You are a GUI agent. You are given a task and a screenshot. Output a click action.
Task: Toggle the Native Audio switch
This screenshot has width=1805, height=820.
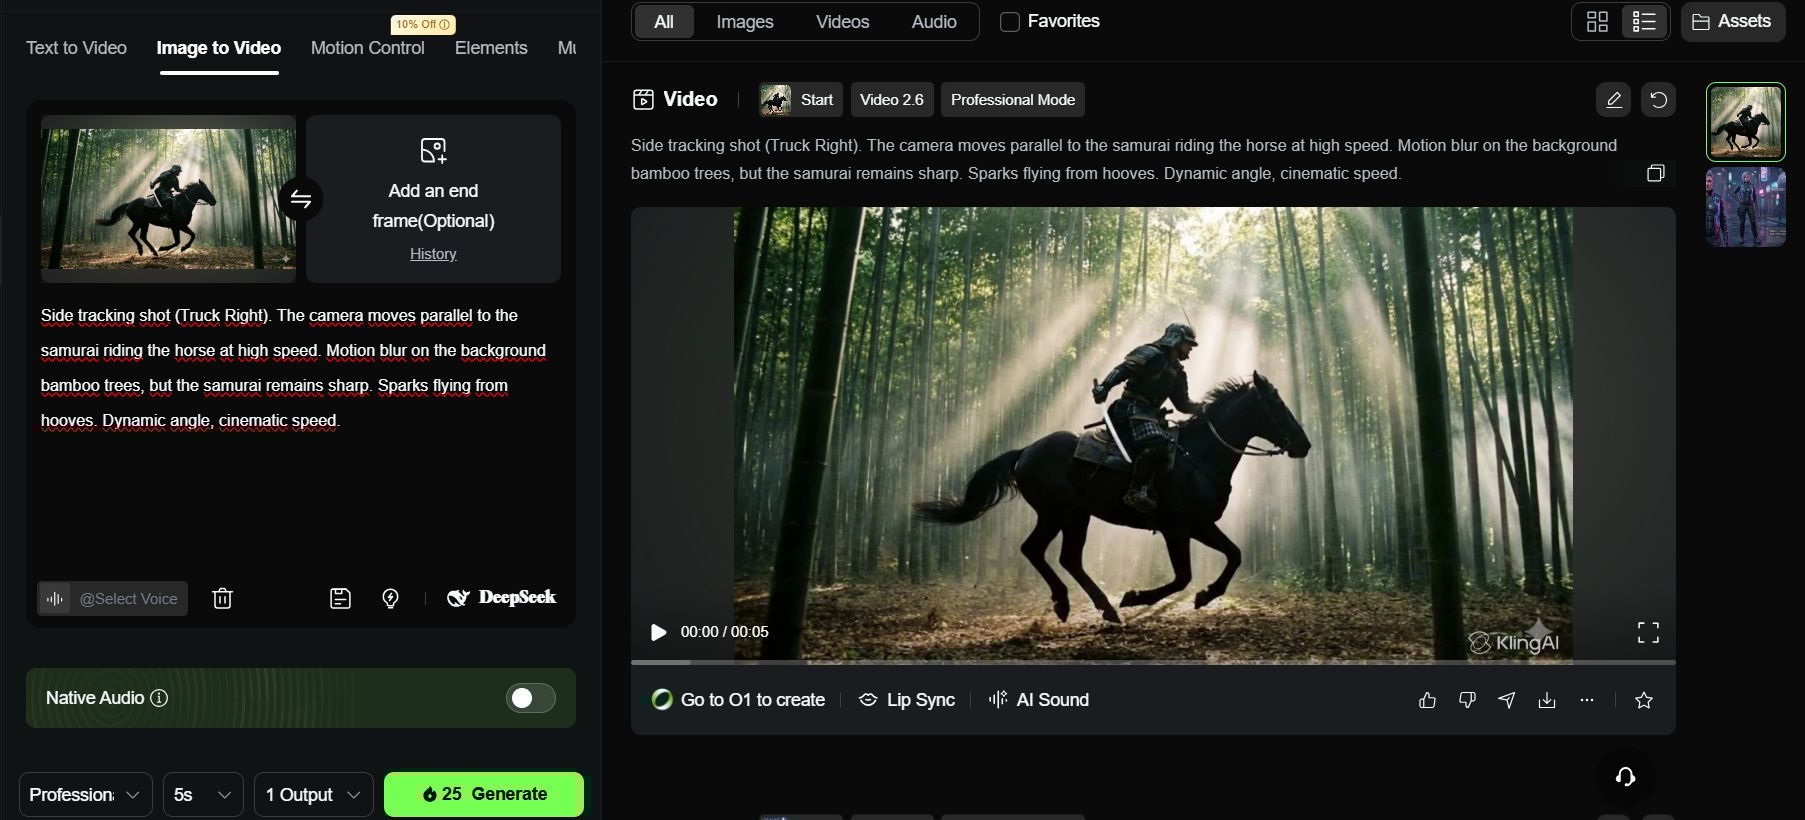tap(531, 698)
